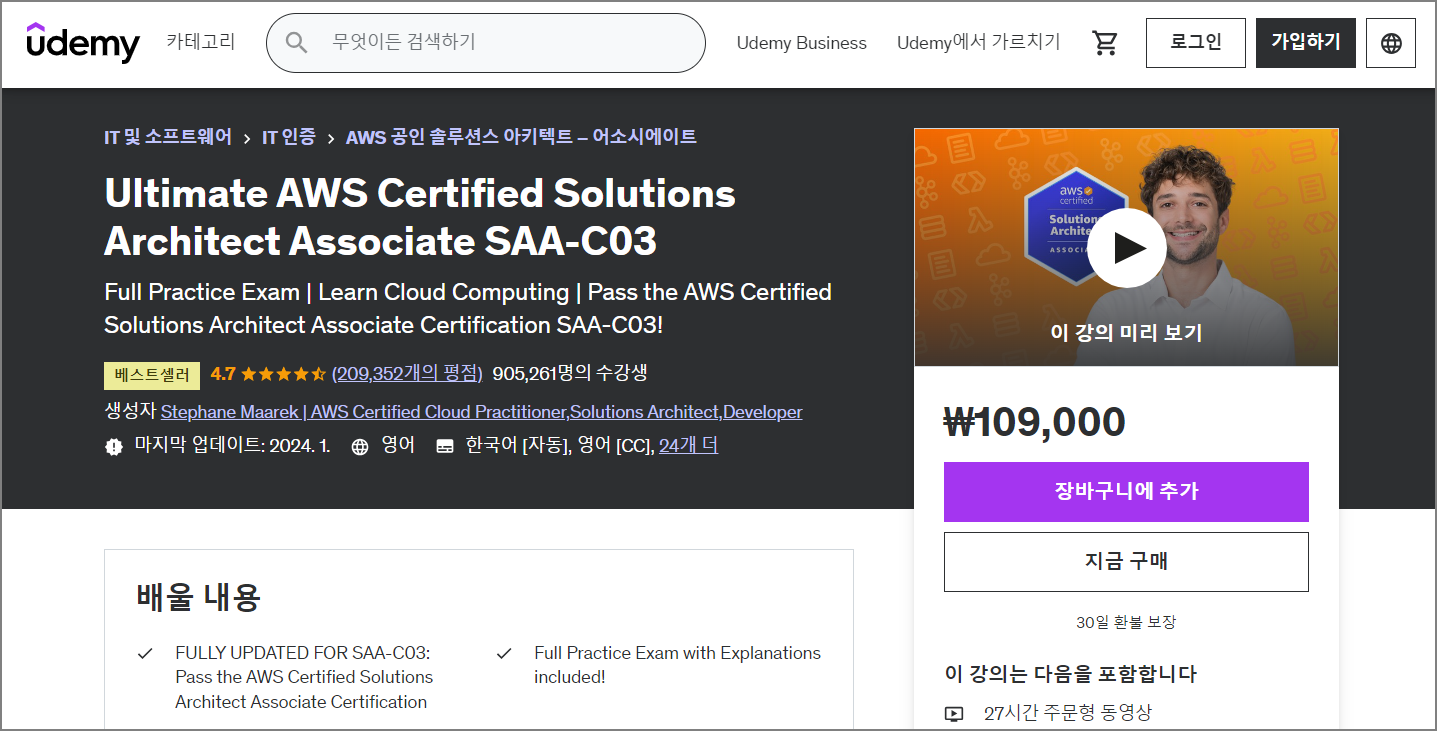Click the star rating icons
The height and width of the screenshot is (731, 1437).
283,374
